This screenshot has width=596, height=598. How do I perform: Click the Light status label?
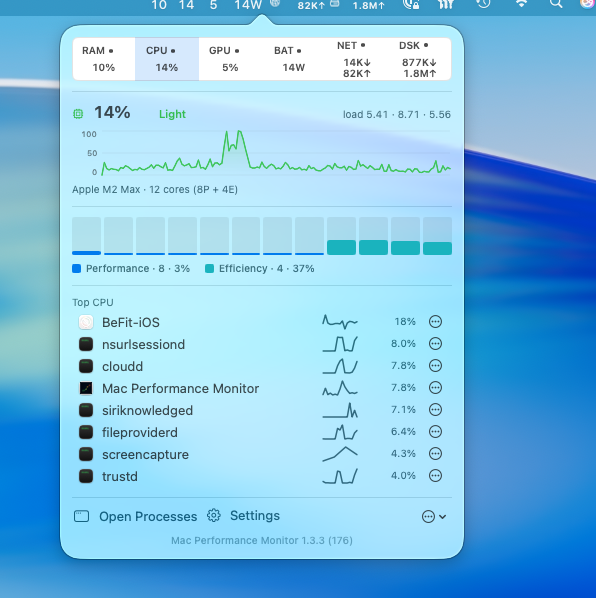172,114
